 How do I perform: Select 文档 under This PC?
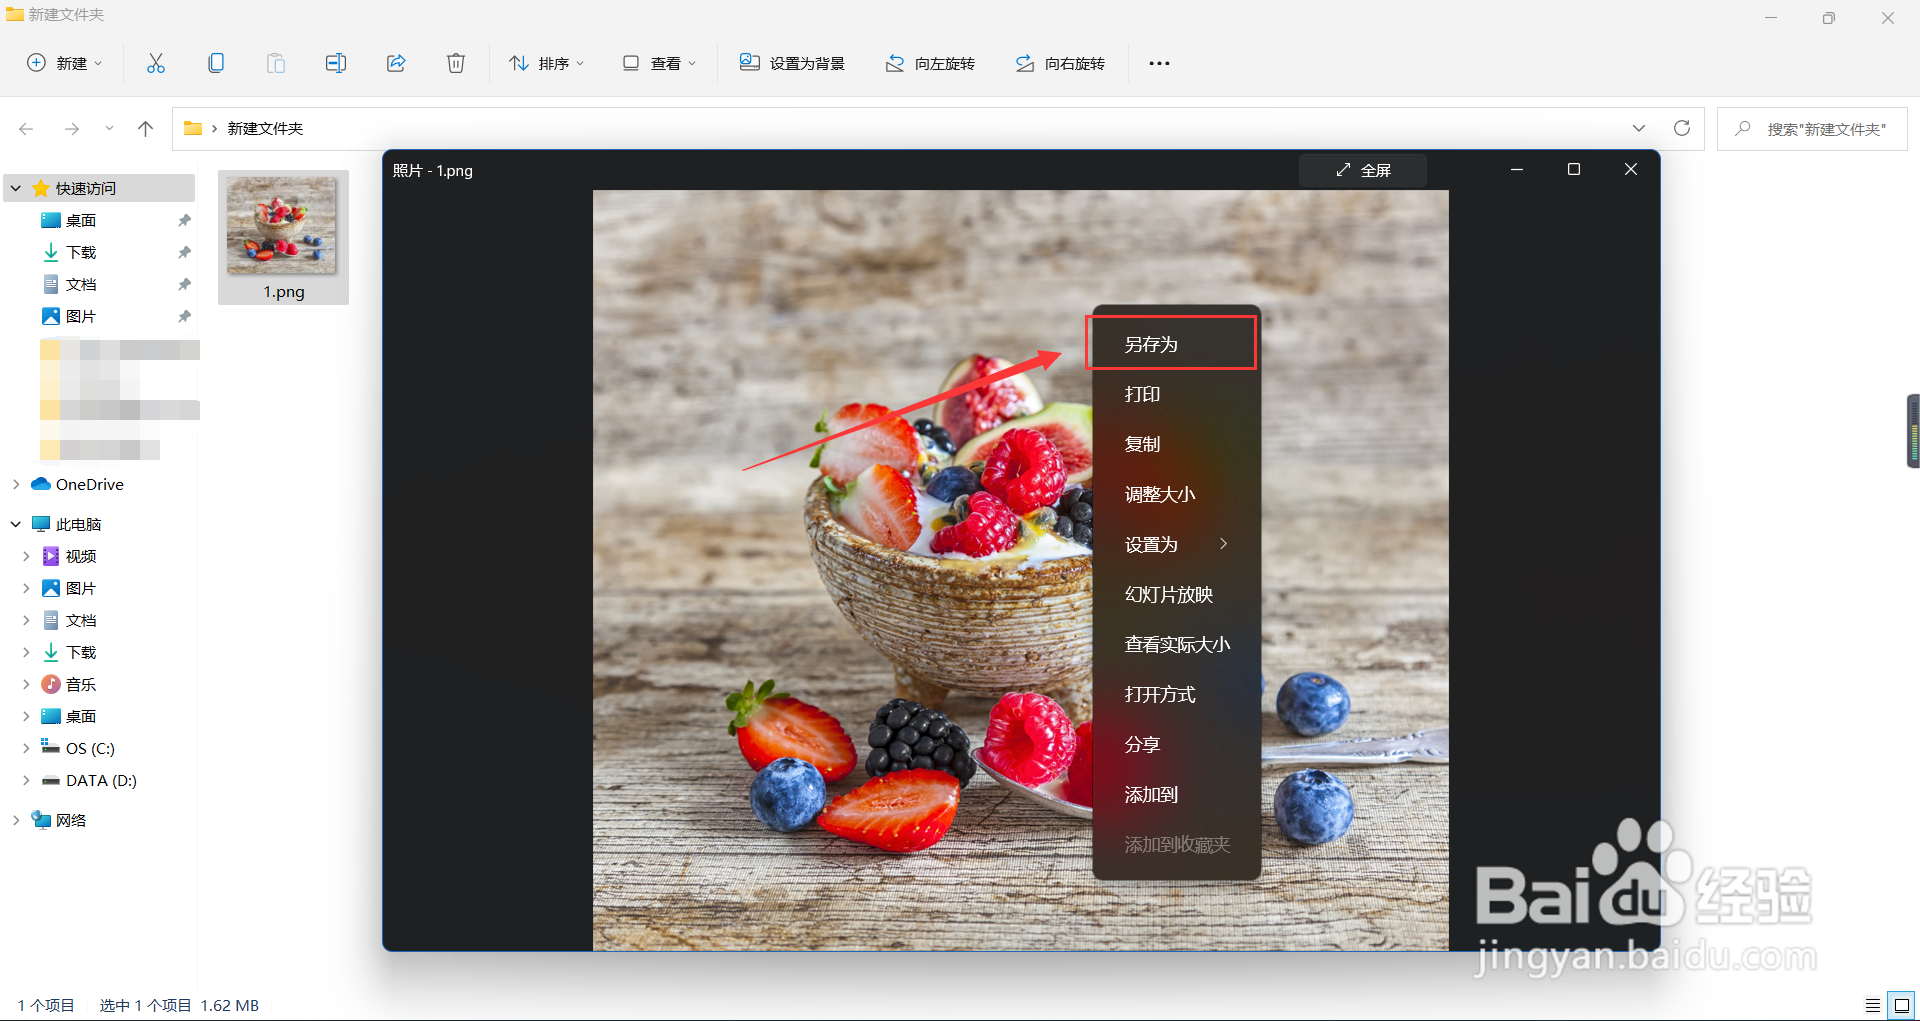[80, 620]
